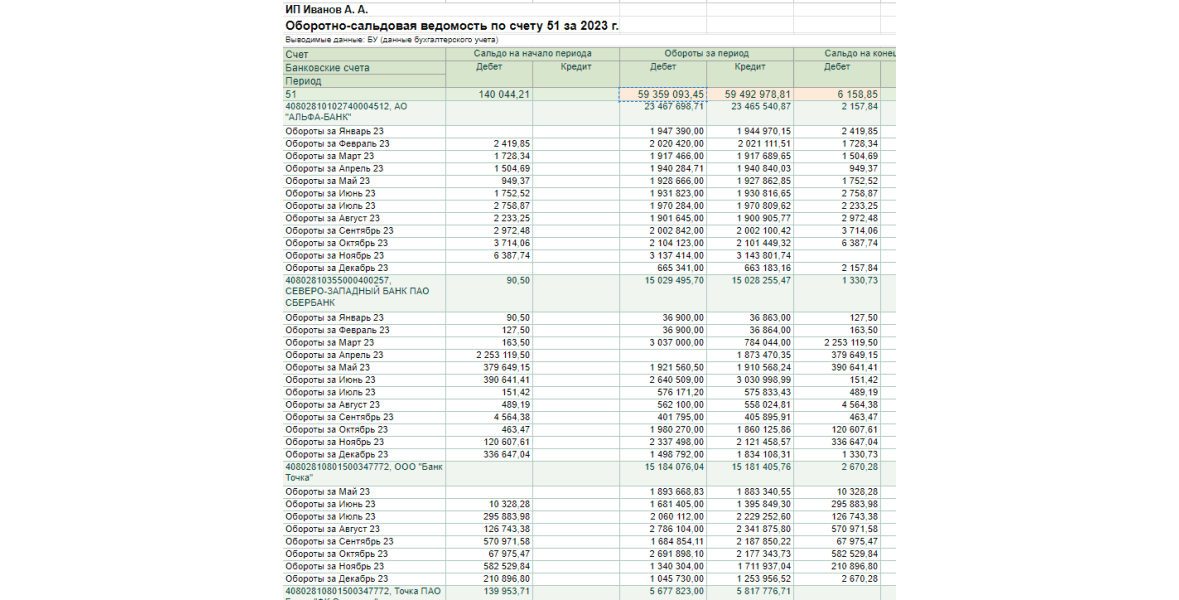Screen dimensions: 1179x600
Task: Select the cell '1 900 905,77'
Action: (x=750, y=218)
